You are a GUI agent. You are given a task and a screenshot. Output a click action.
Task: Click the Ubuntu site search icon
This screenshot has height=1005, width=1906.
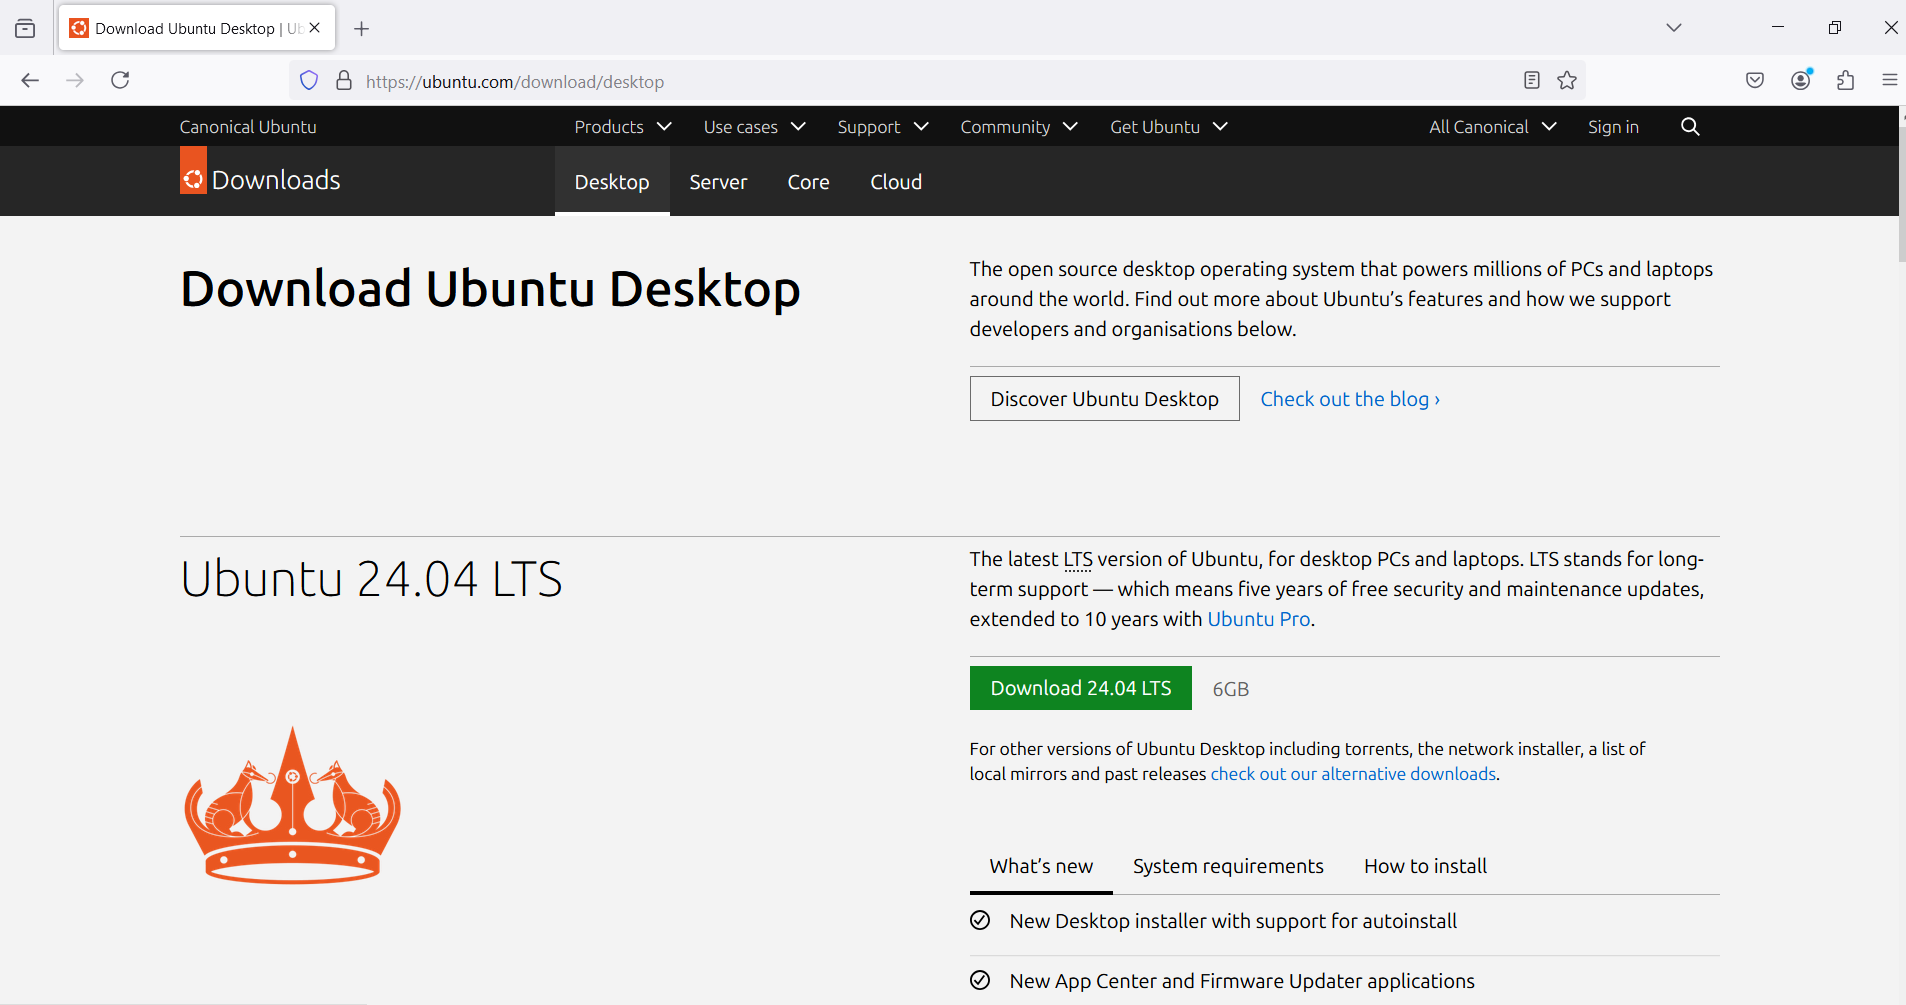[1690, 126]
